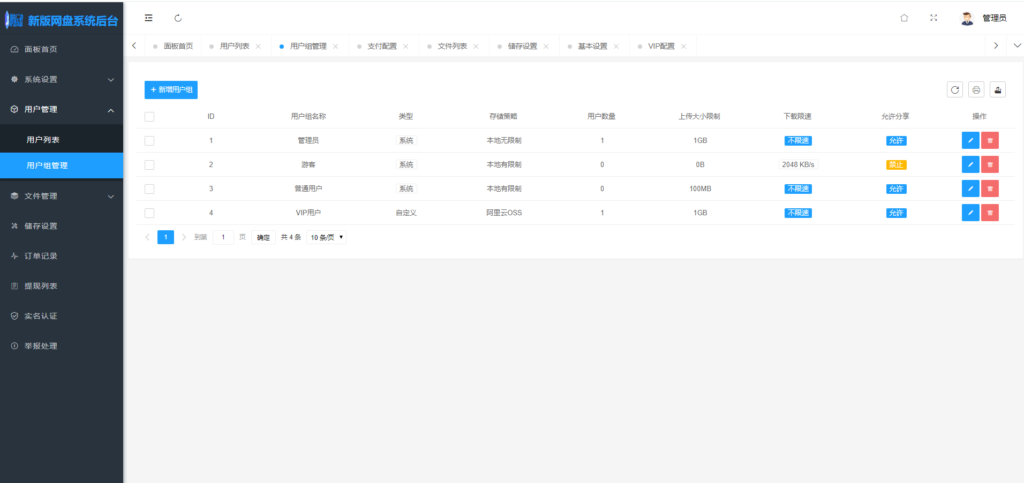Screen dimensions: 1024x483
Task: Reload the table with the refresh icon
Action: click(x=955, y=90)
